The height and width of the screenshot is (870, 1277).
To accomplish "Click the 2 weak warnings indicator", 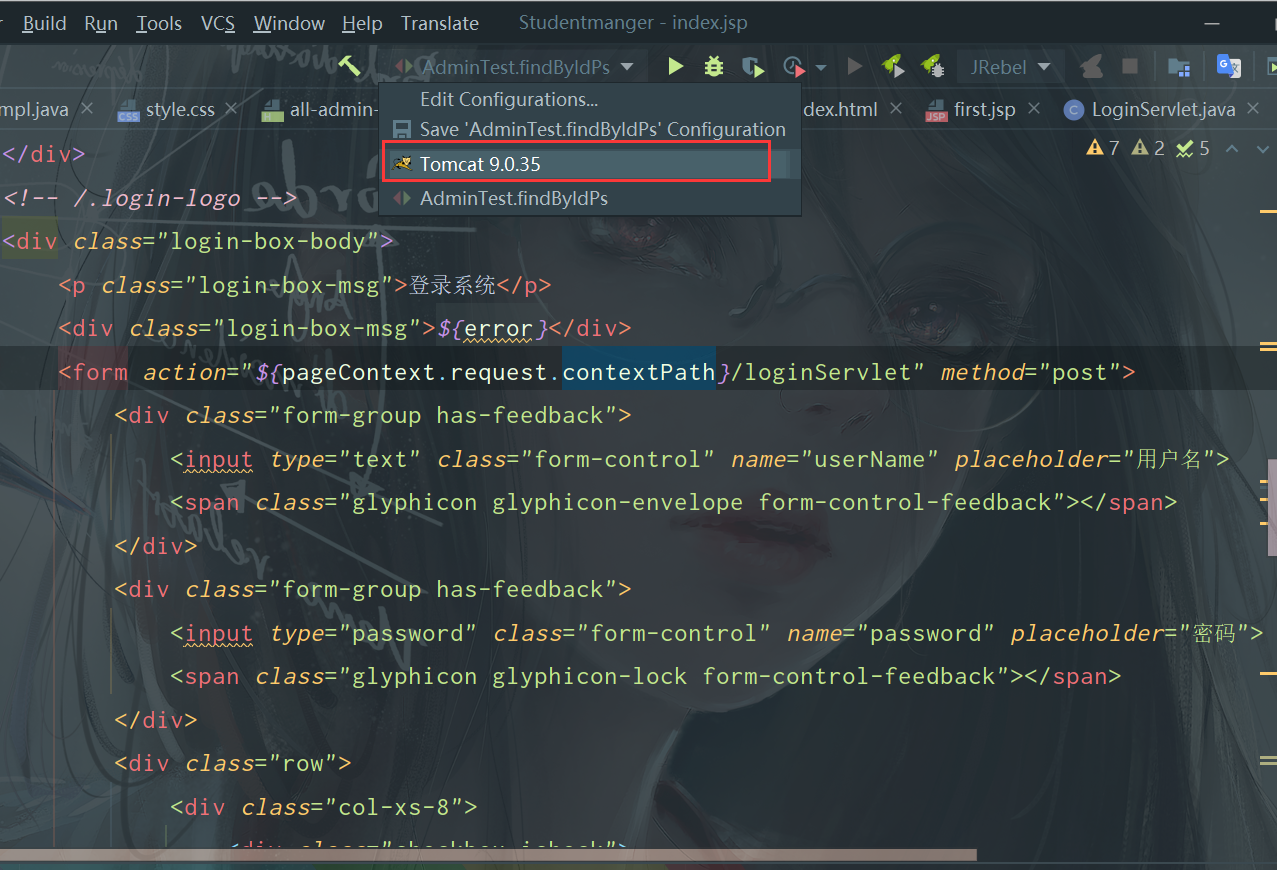I will pos(1148,148).
